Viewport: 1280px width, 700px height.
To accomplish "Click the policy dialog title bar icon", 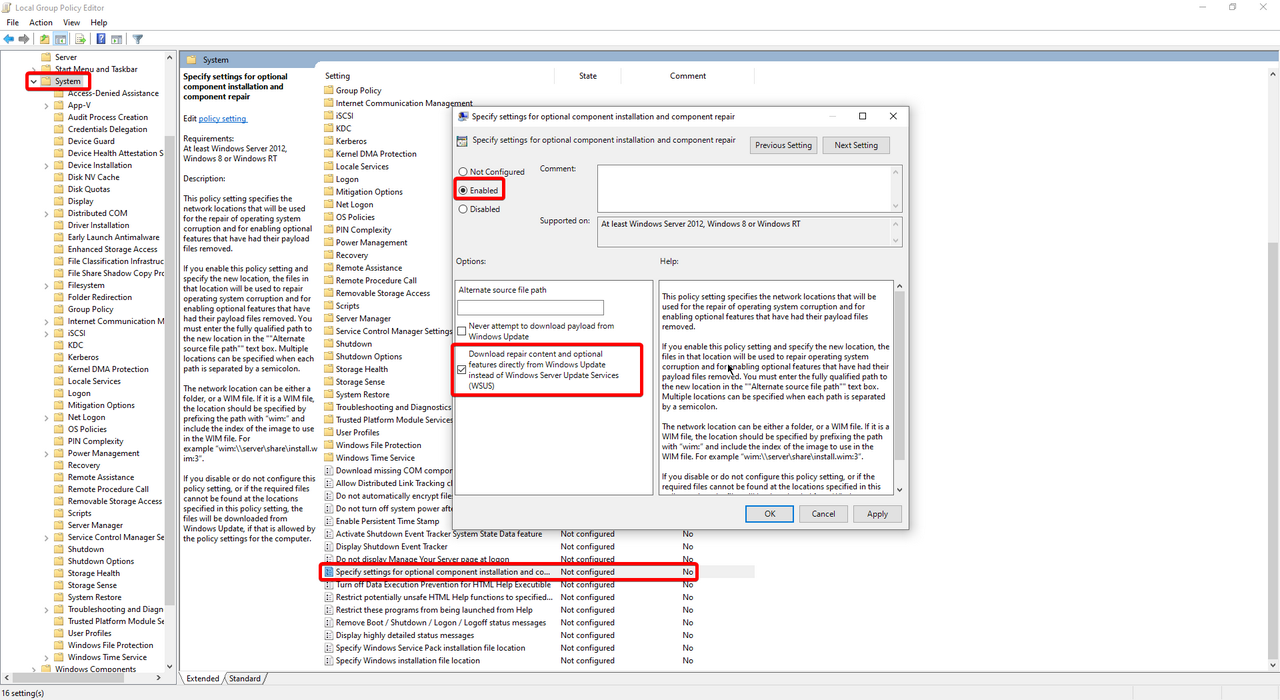I will click(x=463, y=116).
